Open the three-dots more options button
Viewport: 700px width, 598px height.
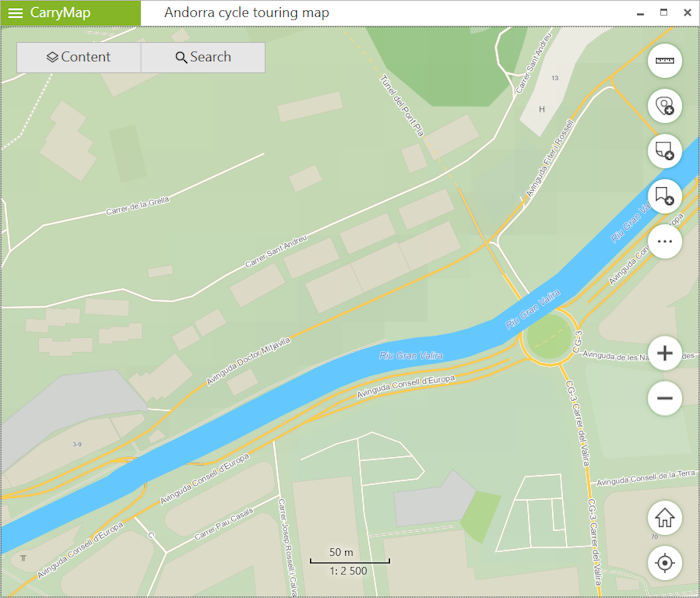[x=665, y=241]
